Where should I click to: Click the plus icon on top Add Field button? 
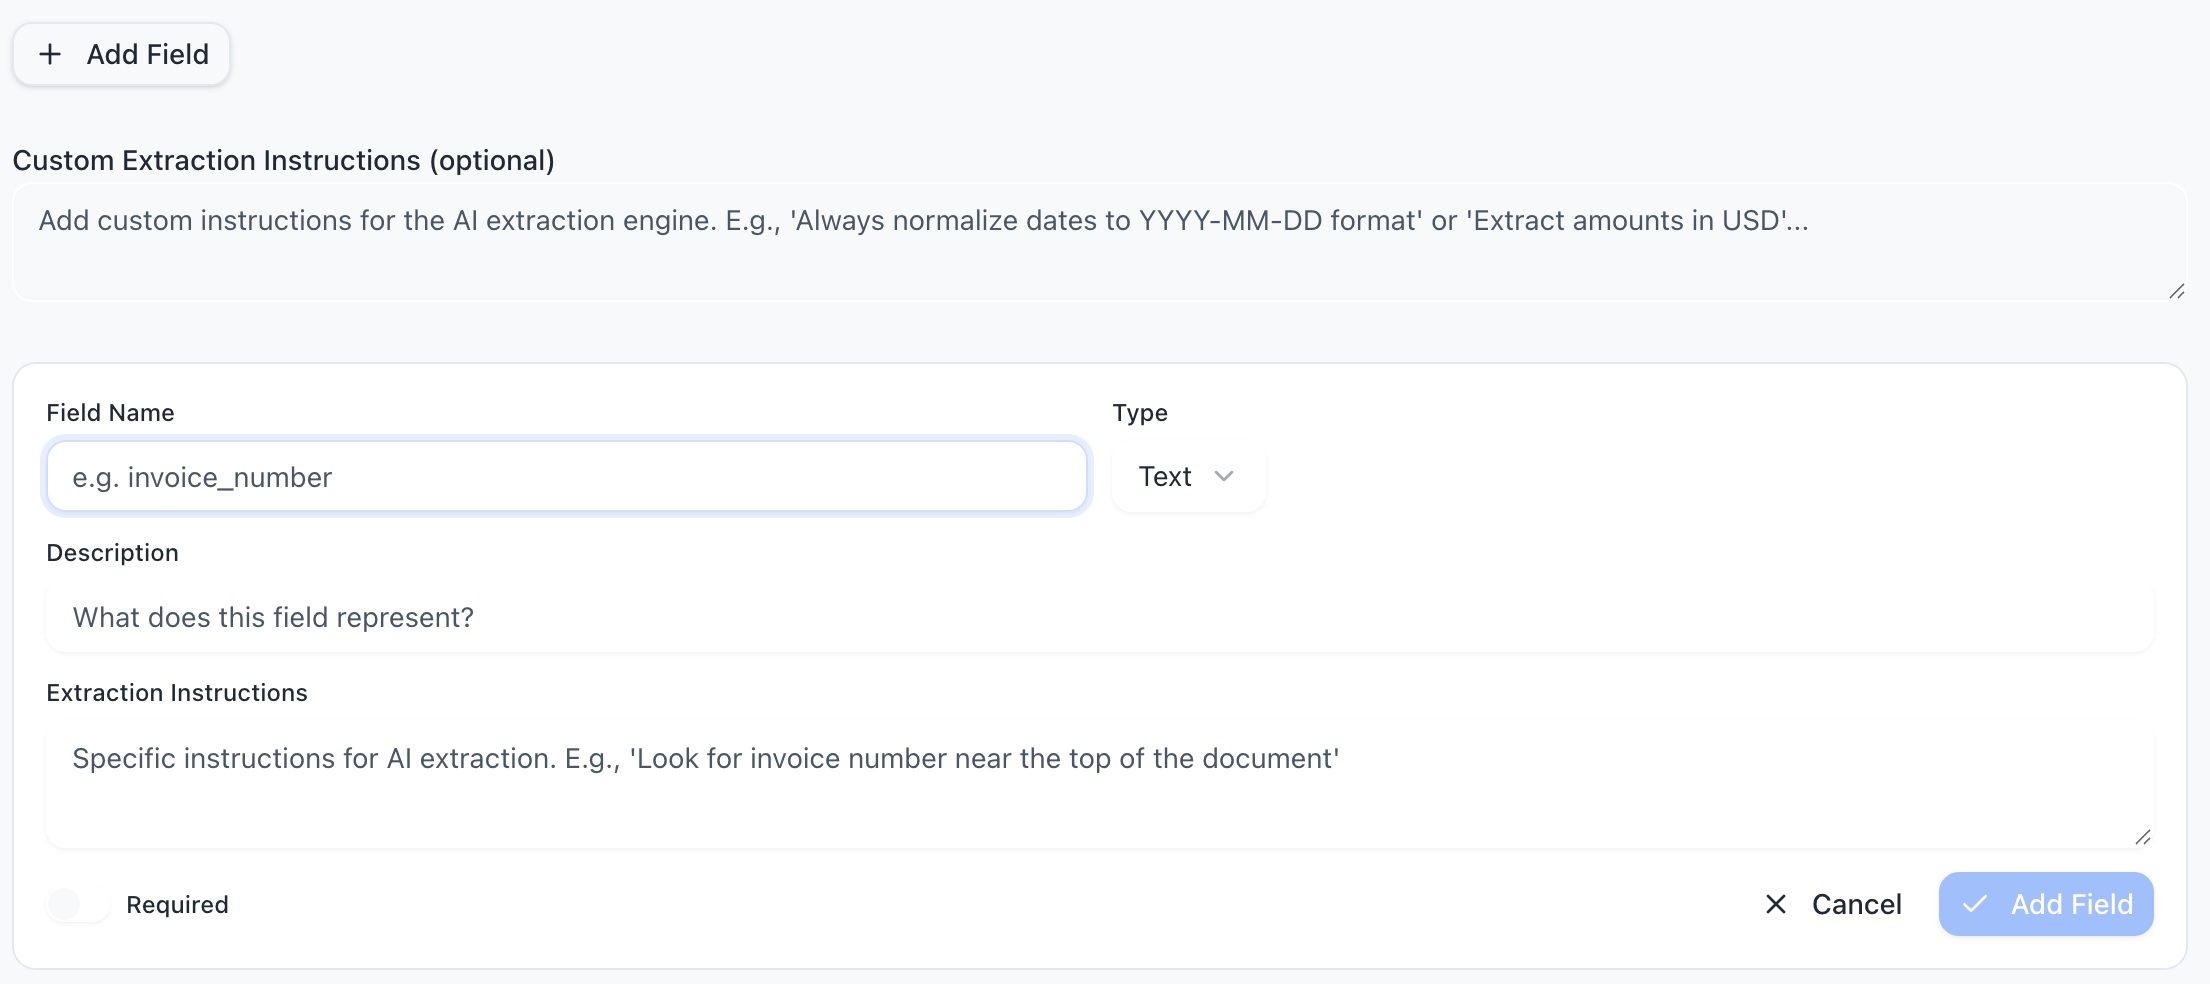[49, 54]
